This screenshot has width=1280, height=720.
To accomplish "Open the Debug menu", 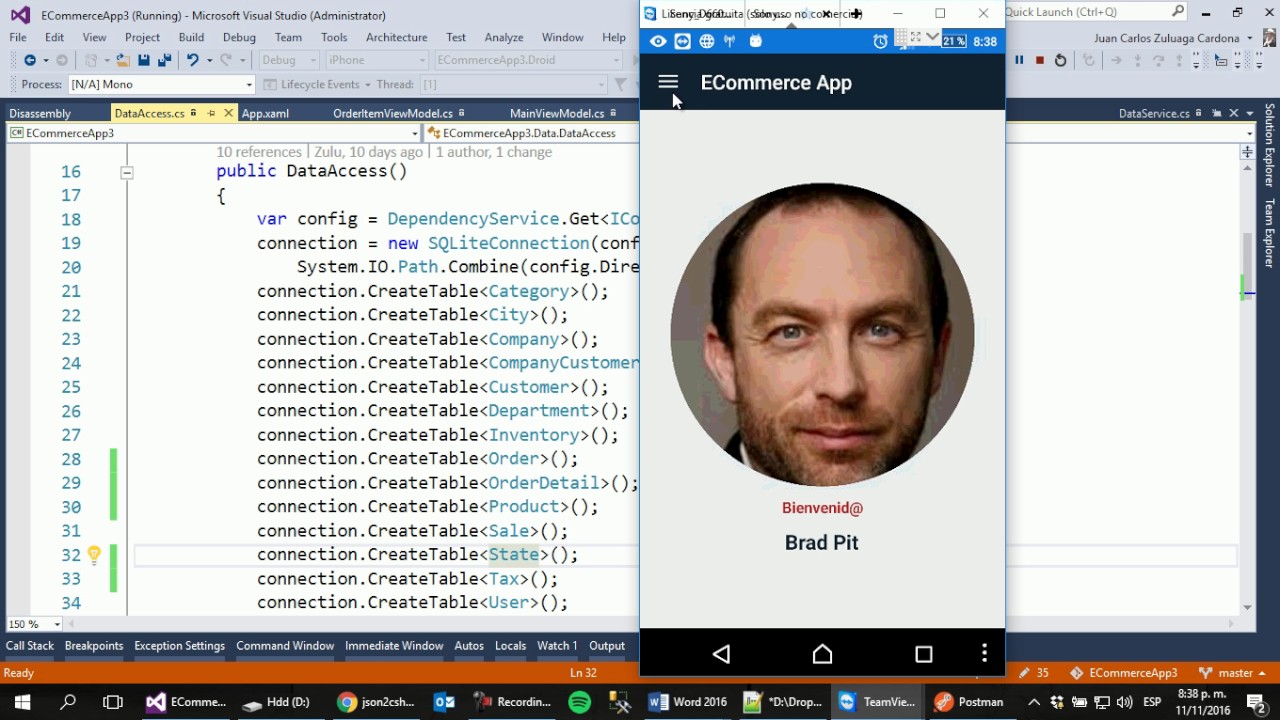I will pos(239,37).
